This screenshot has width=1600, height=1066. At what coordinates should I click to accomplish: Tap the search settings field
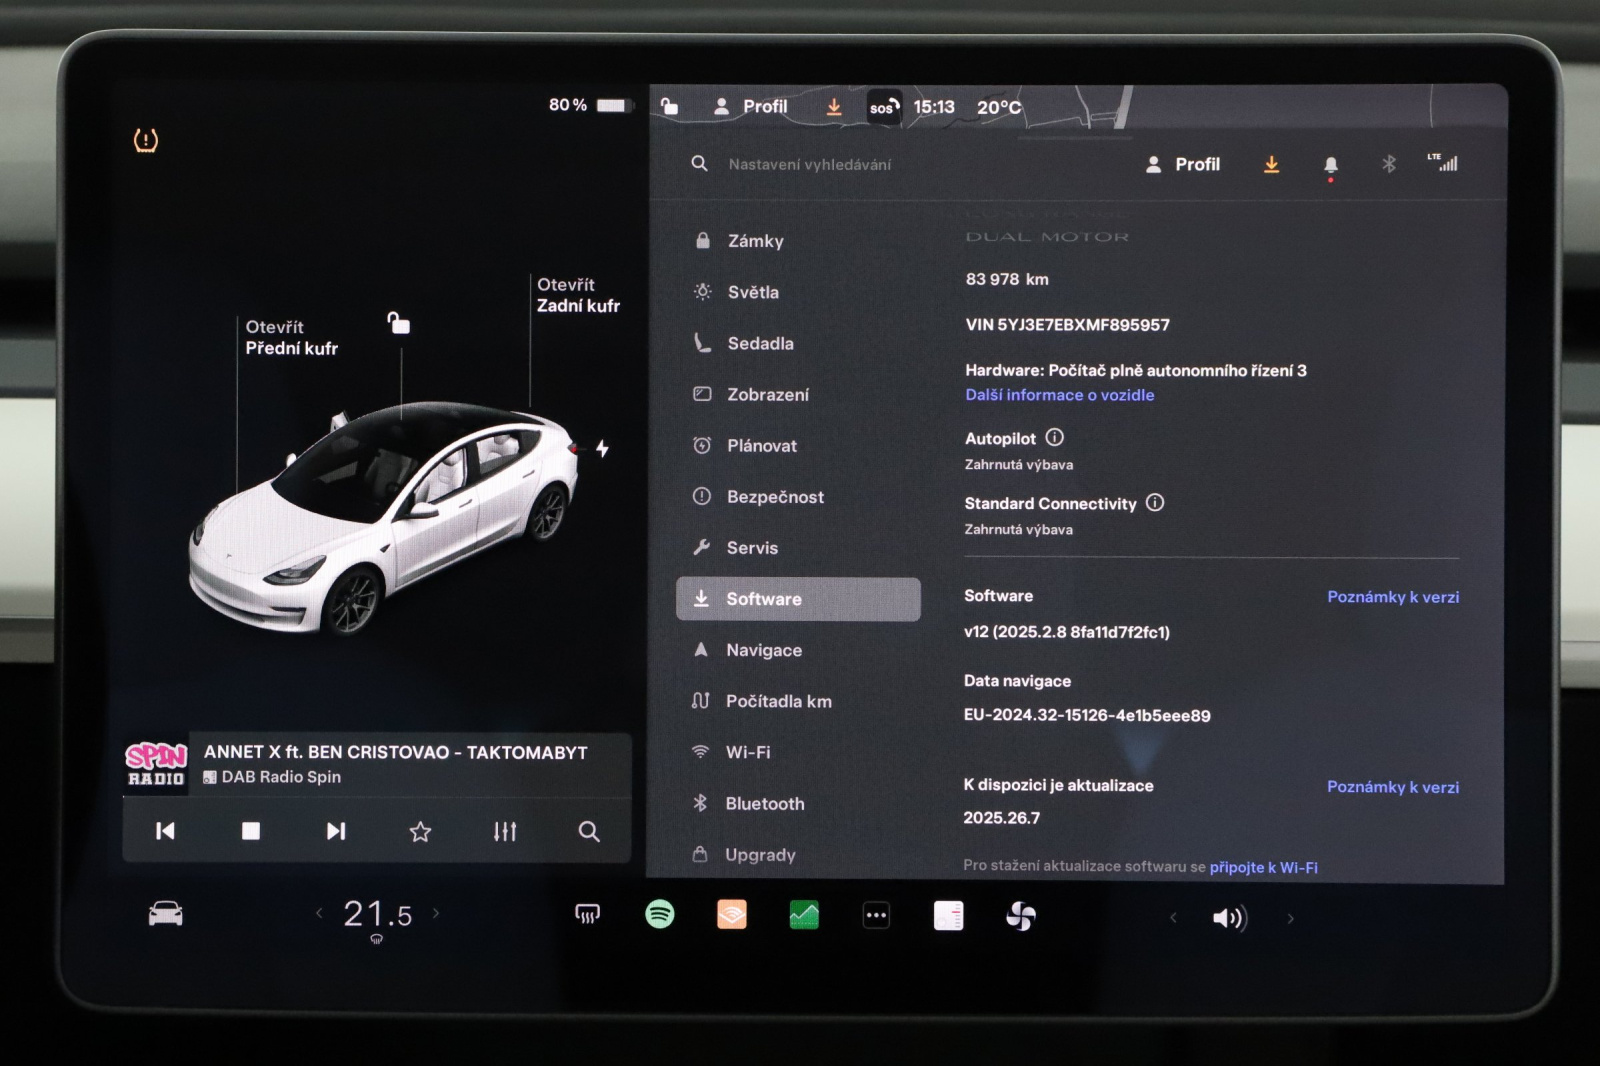(x=810, y=164)
